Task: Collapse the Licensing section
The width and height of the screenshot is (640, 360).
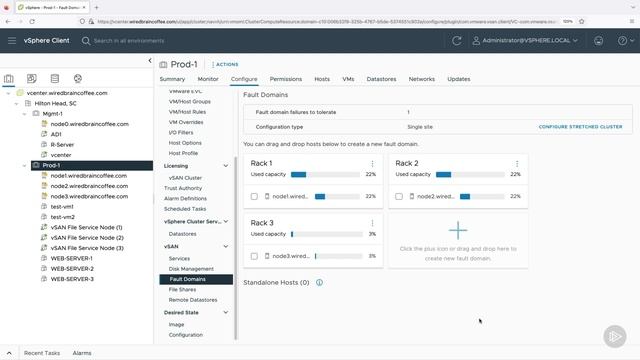Action: (226, 166)
